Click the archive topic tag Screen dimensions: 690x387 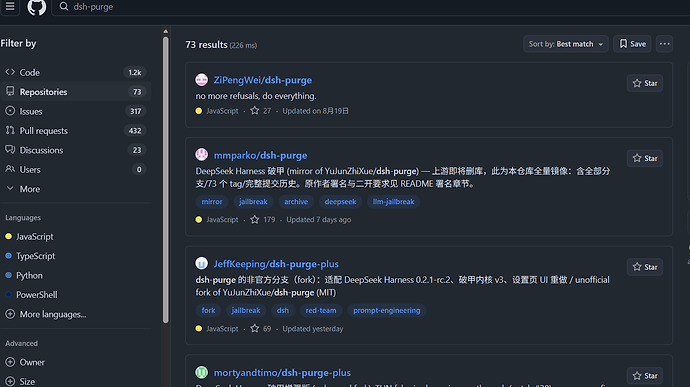pyautogui.click(x=296, y=202)
